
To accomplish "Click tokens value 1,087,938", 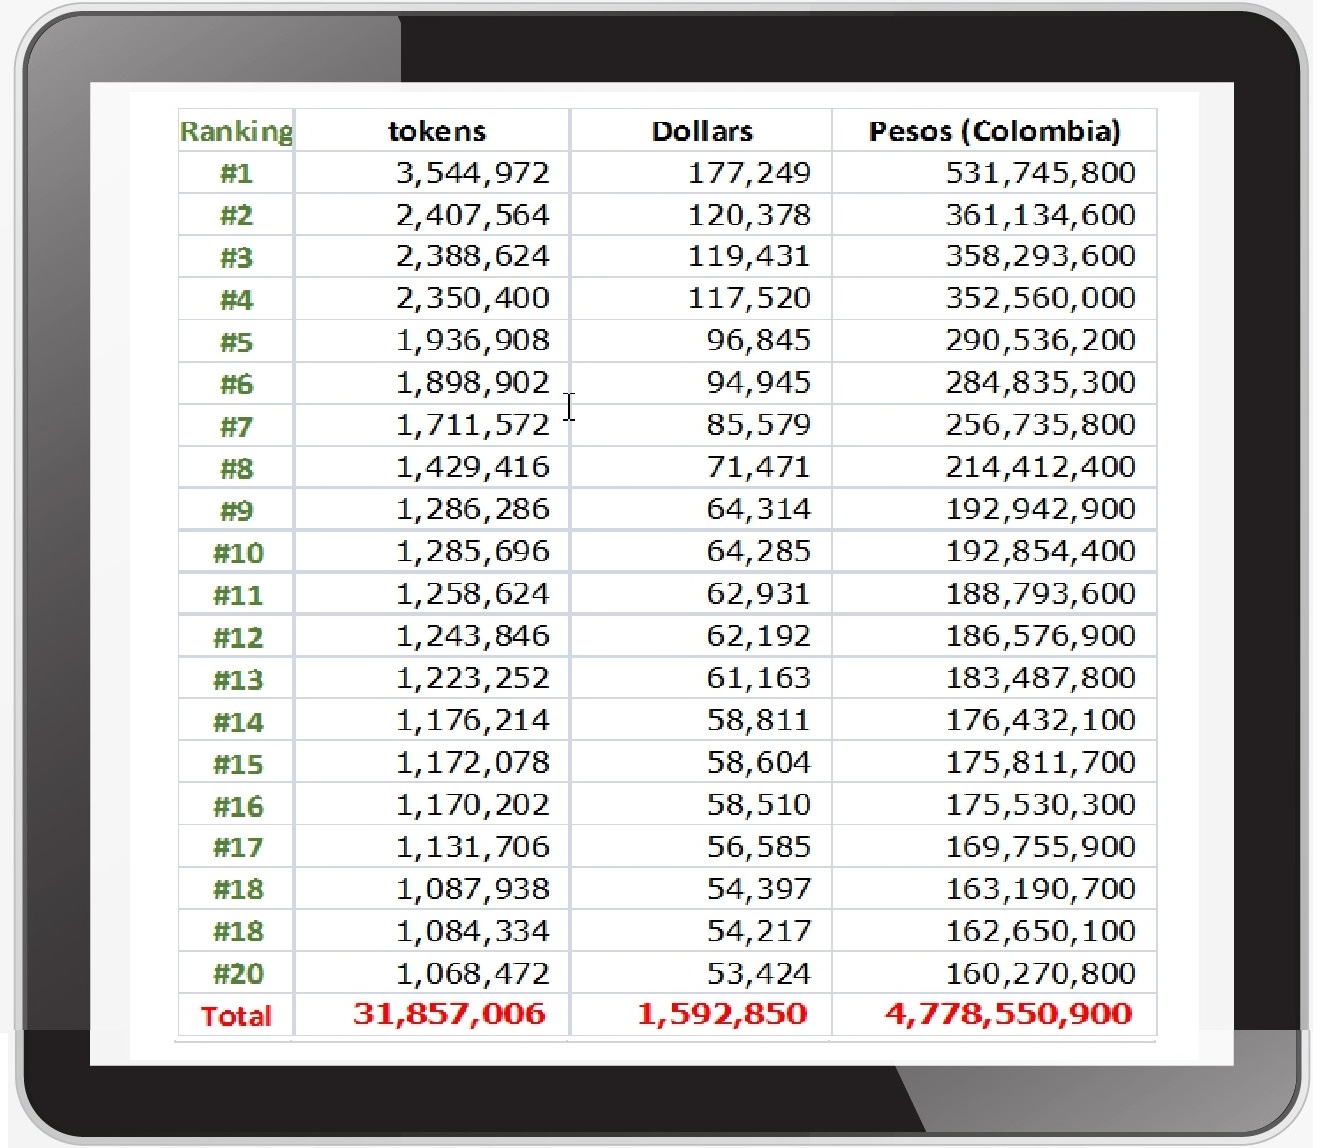I will pyautogui.click(x=473, y=888).
